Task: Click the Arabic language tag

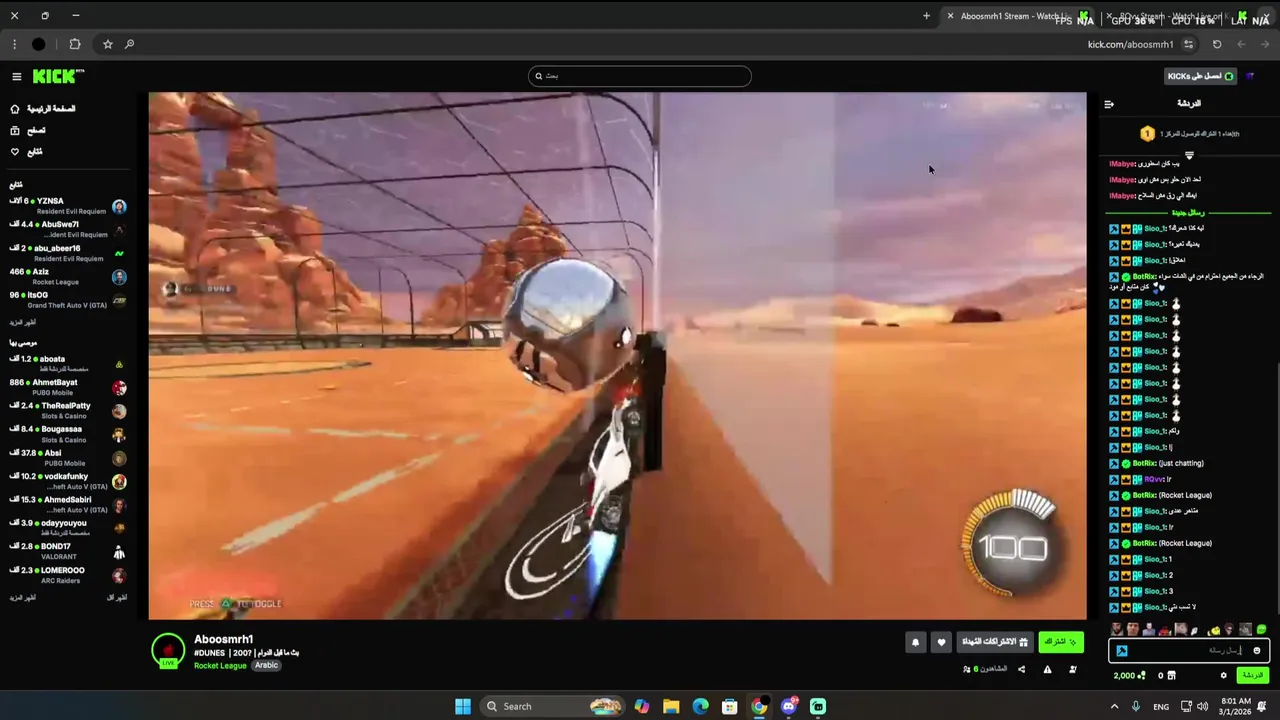Action: point(266,666)
